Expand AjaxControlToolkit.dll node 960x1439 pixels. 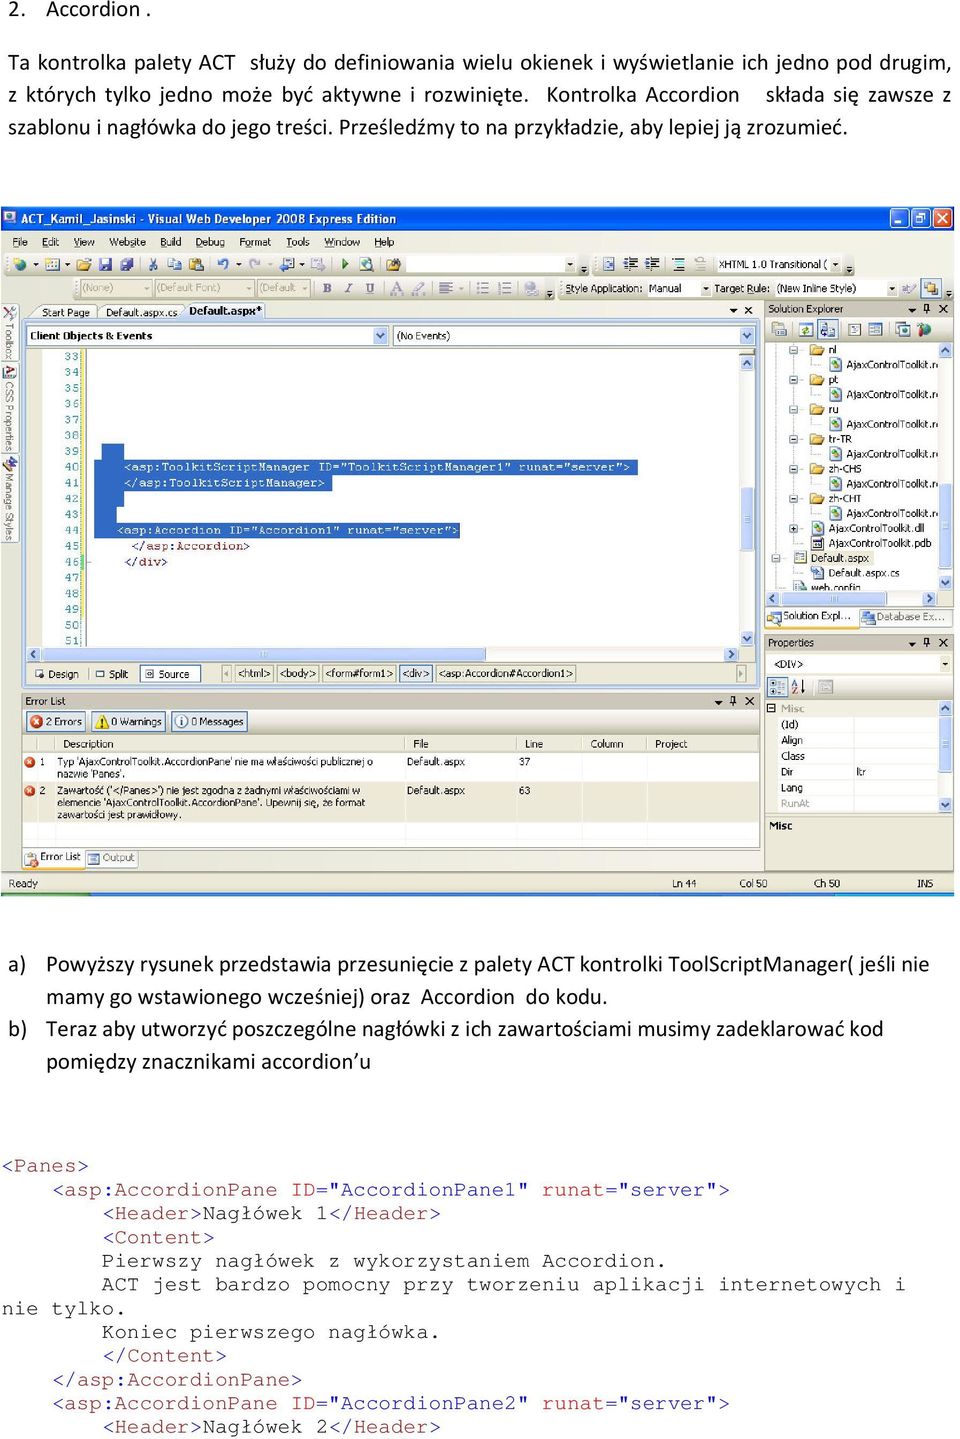793,528
